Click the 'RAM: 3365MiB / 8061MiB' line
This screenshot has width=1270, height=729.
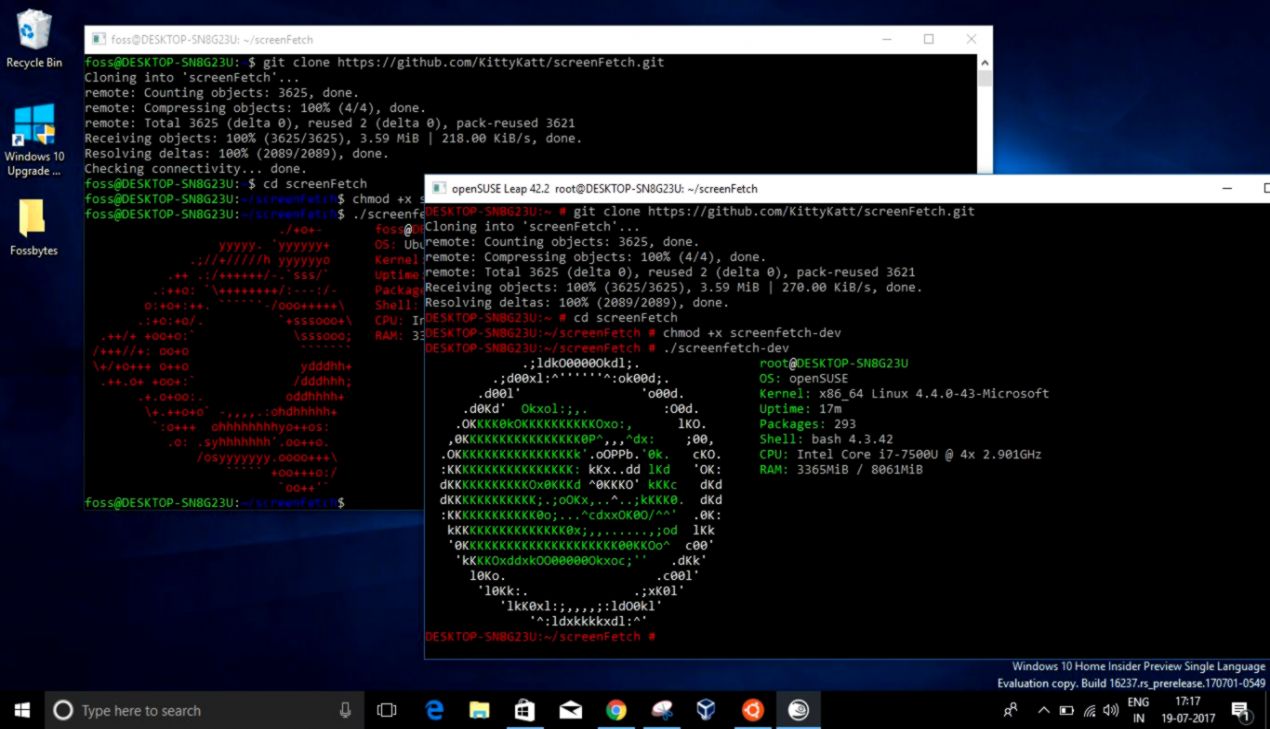841,469
